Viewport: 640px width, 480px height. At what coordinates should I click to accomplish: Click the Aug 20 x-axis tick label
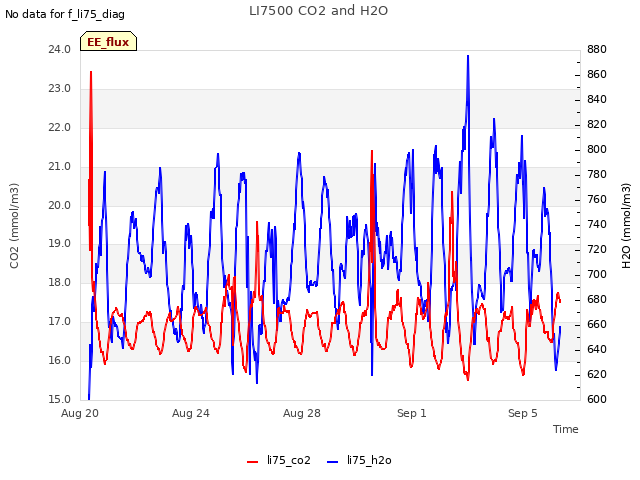pyautogui.click(x=80, y=413)
